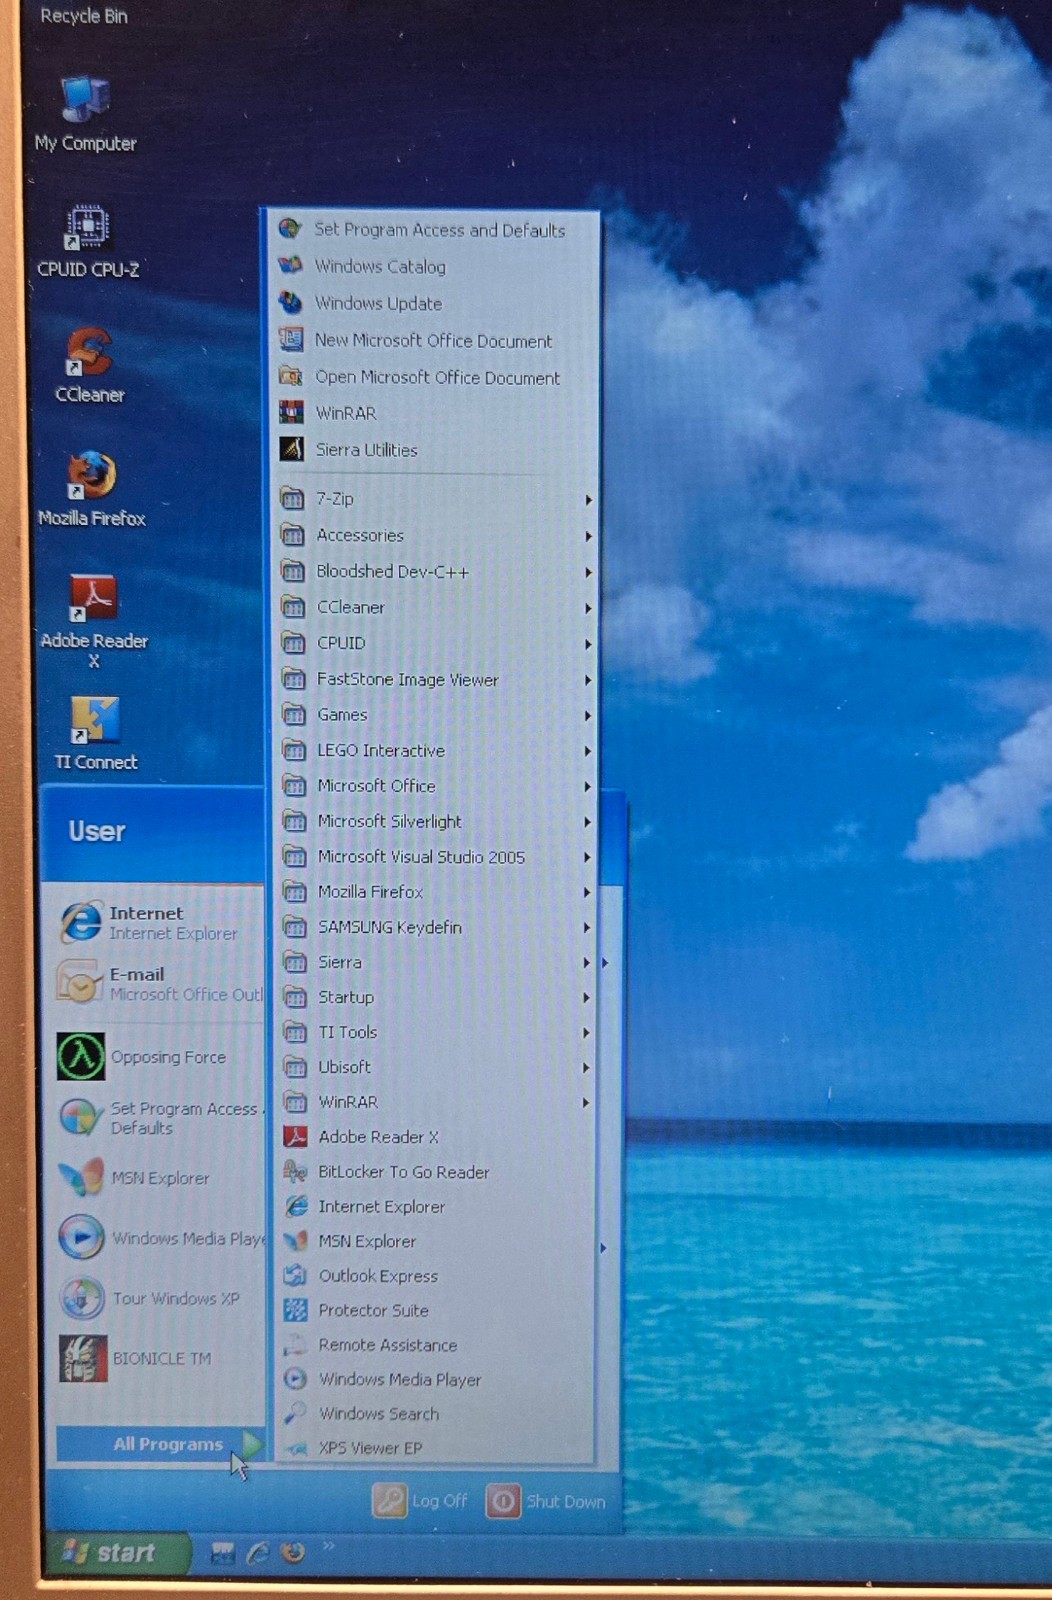Click the Start button
Viewport: 1052px width, 1600px height.
116,1553
